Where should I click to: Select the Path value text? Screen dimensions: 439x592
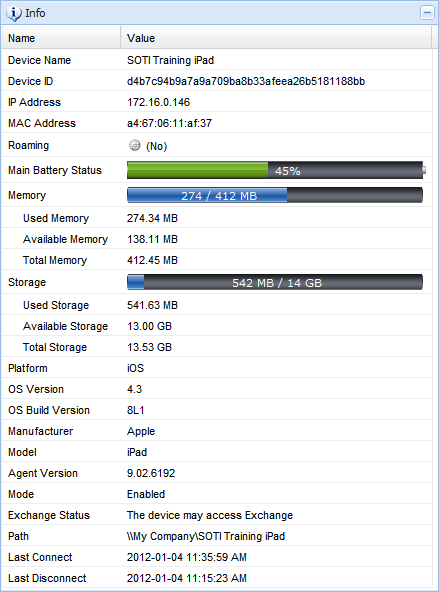[x=206, y=536]
